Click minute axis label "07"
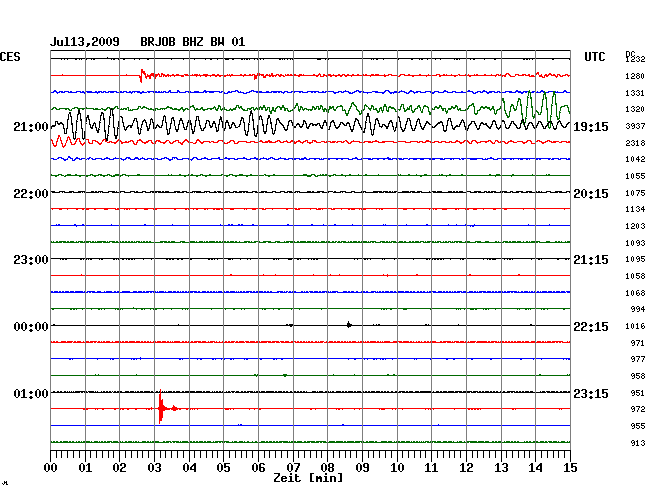This screenshot has height=494, width=650. (x=293, y=468)
